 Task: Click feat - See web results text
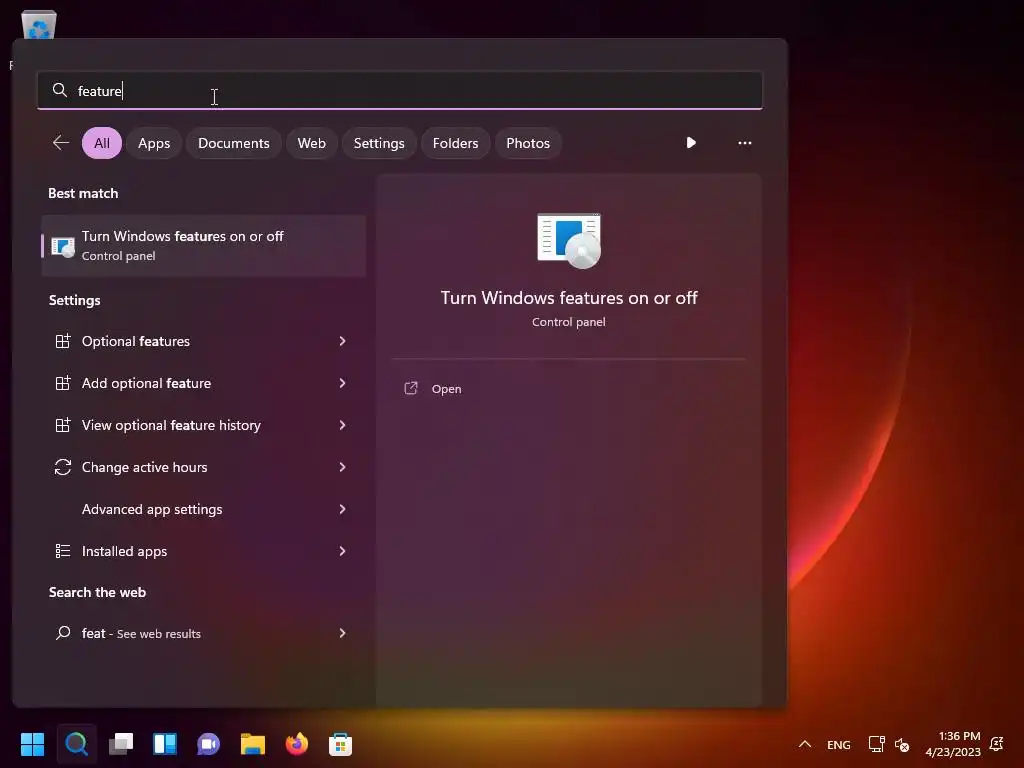141,633
